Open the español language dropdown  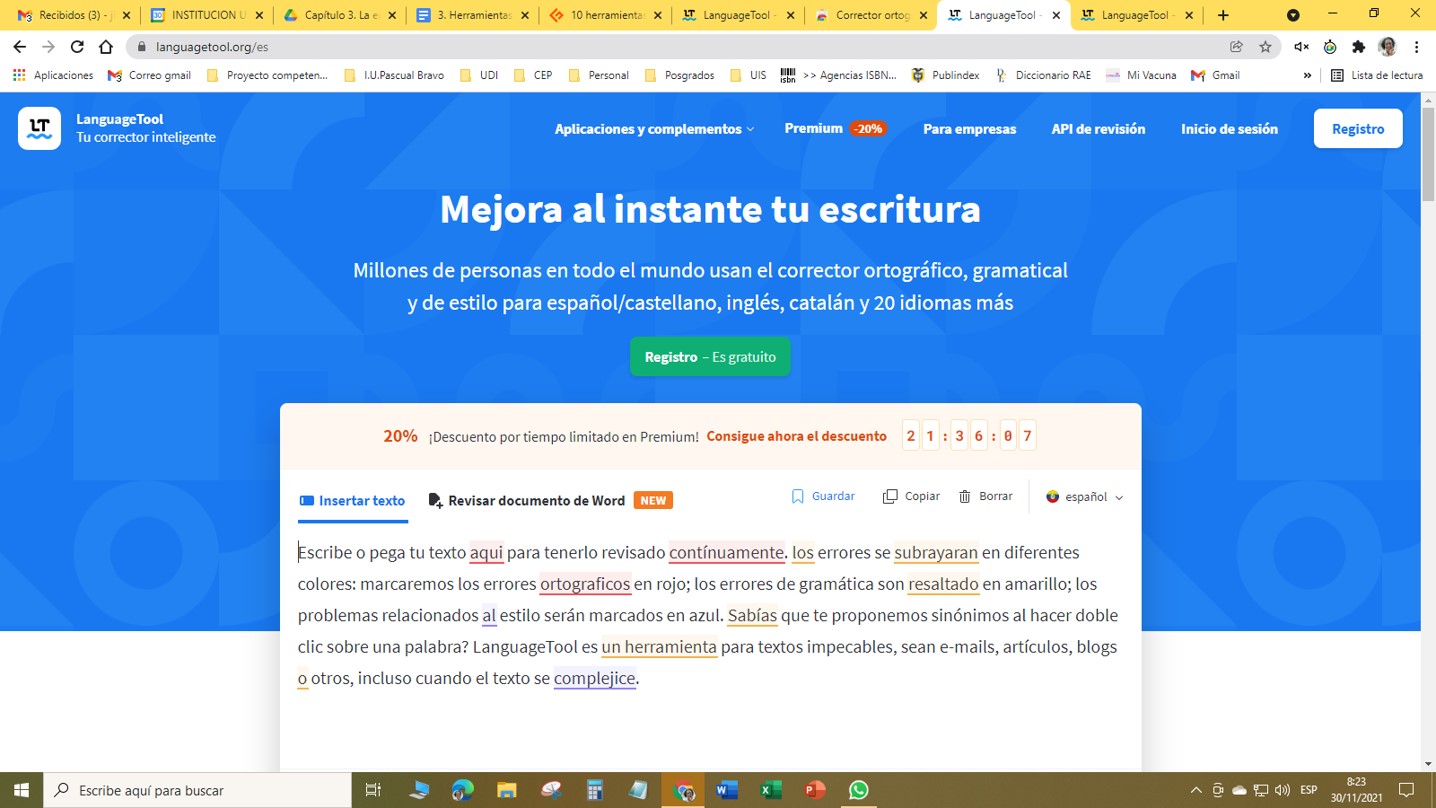point(1084,497)
